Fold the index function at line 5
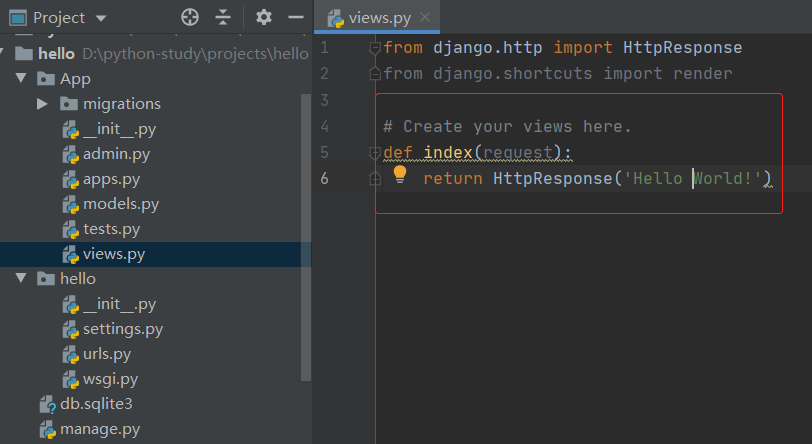 click(x=375, y=153)
